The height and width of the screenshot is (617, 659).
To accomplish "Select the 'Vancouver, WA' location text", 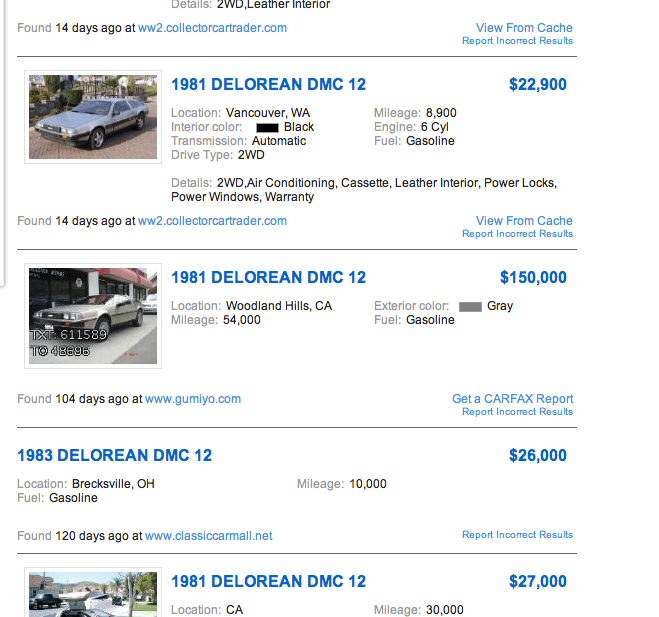I will (268, 113).
